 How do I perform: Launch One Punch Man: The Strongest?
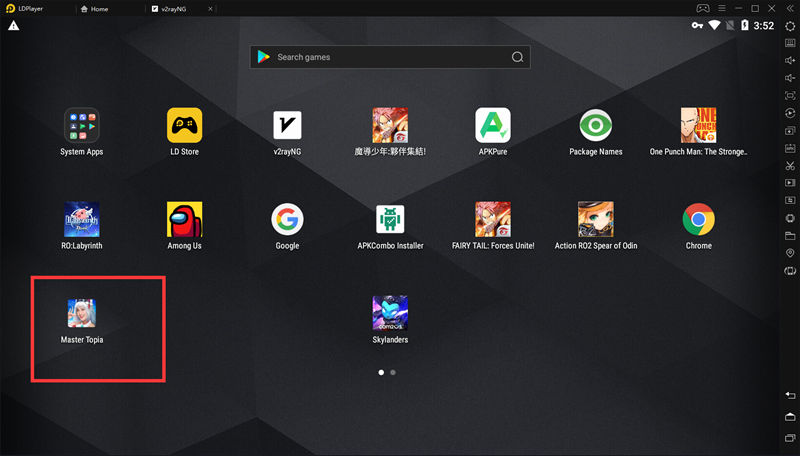698,125
